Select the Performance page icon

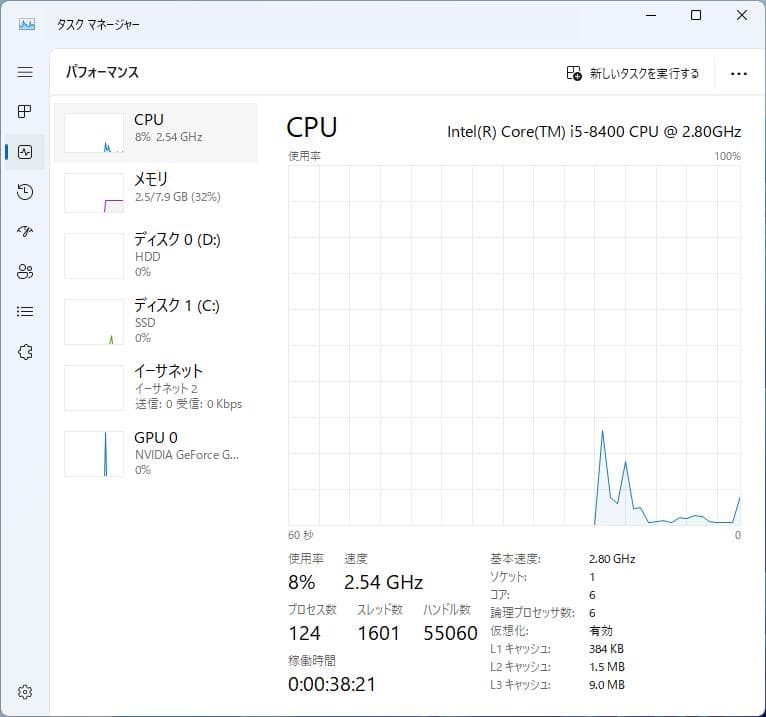pos(25,152)
